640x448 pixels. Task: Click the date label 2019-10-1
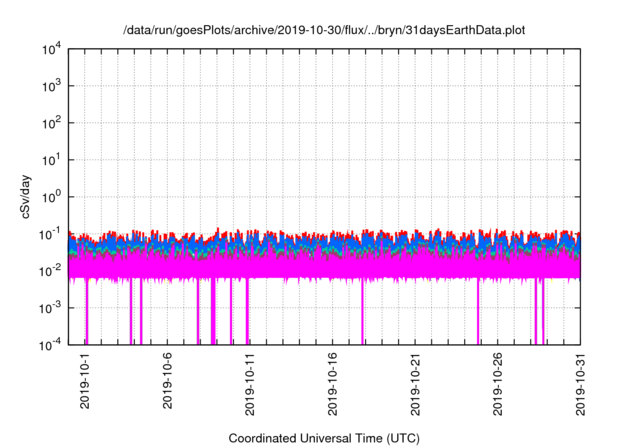(84, 381)
